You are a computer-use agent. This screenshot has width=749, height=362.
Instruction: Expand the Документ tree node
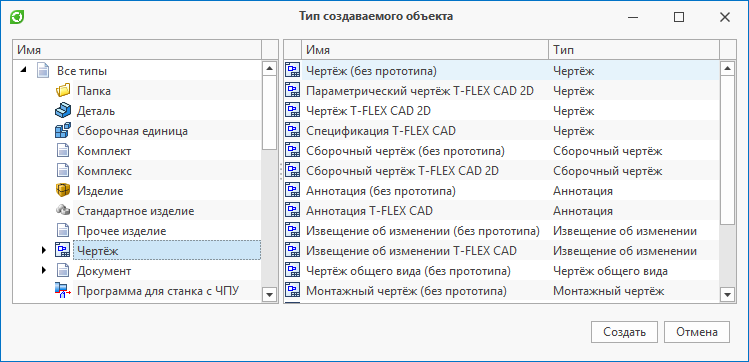pyautogui.click(x=44, y=270)
